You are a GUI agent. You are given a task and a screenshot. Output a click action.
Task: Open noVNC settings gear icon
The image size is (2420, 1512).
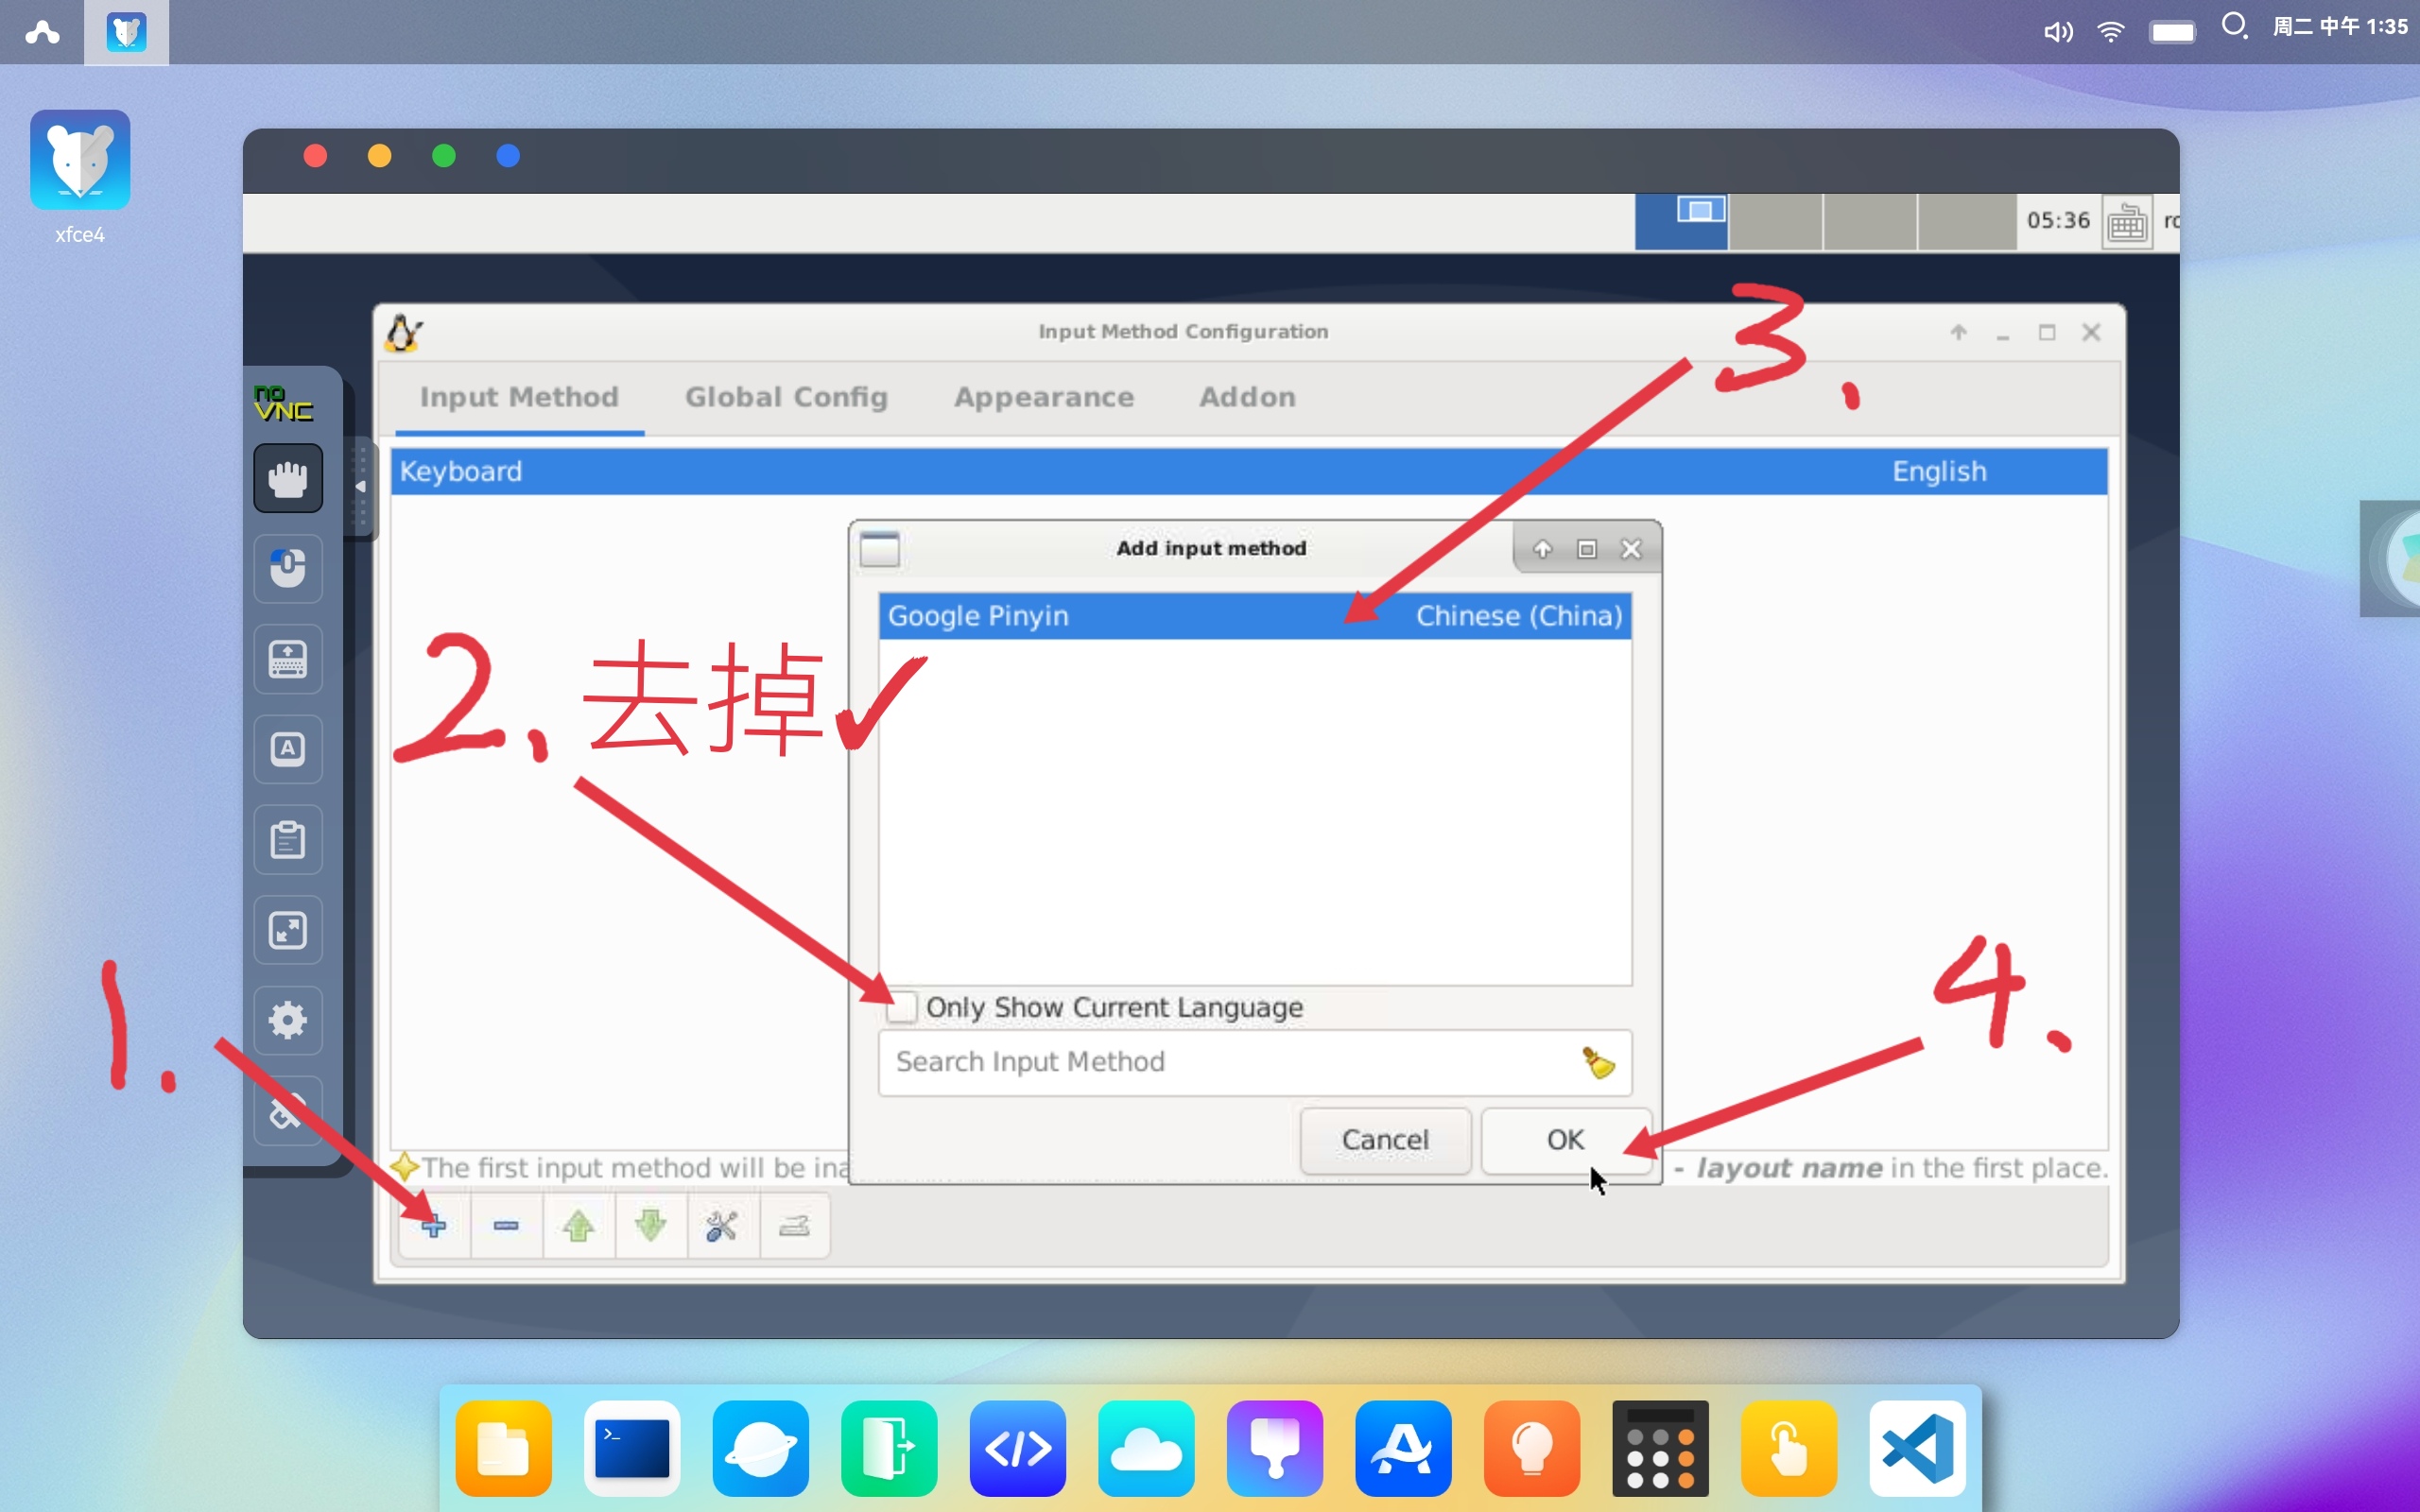(288, 1021)
